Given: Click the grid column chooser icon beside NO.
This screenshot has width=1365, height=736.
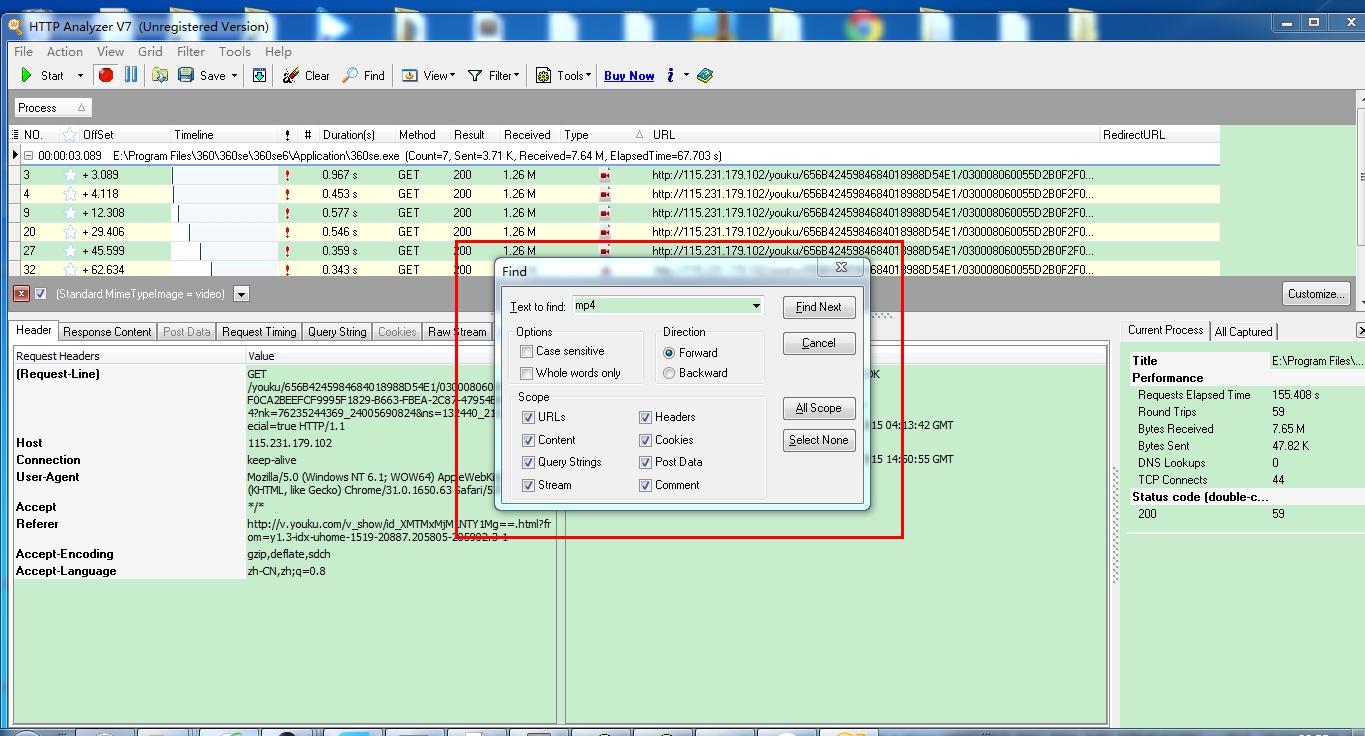Looking at the screenshot, I should click(15, 135).
